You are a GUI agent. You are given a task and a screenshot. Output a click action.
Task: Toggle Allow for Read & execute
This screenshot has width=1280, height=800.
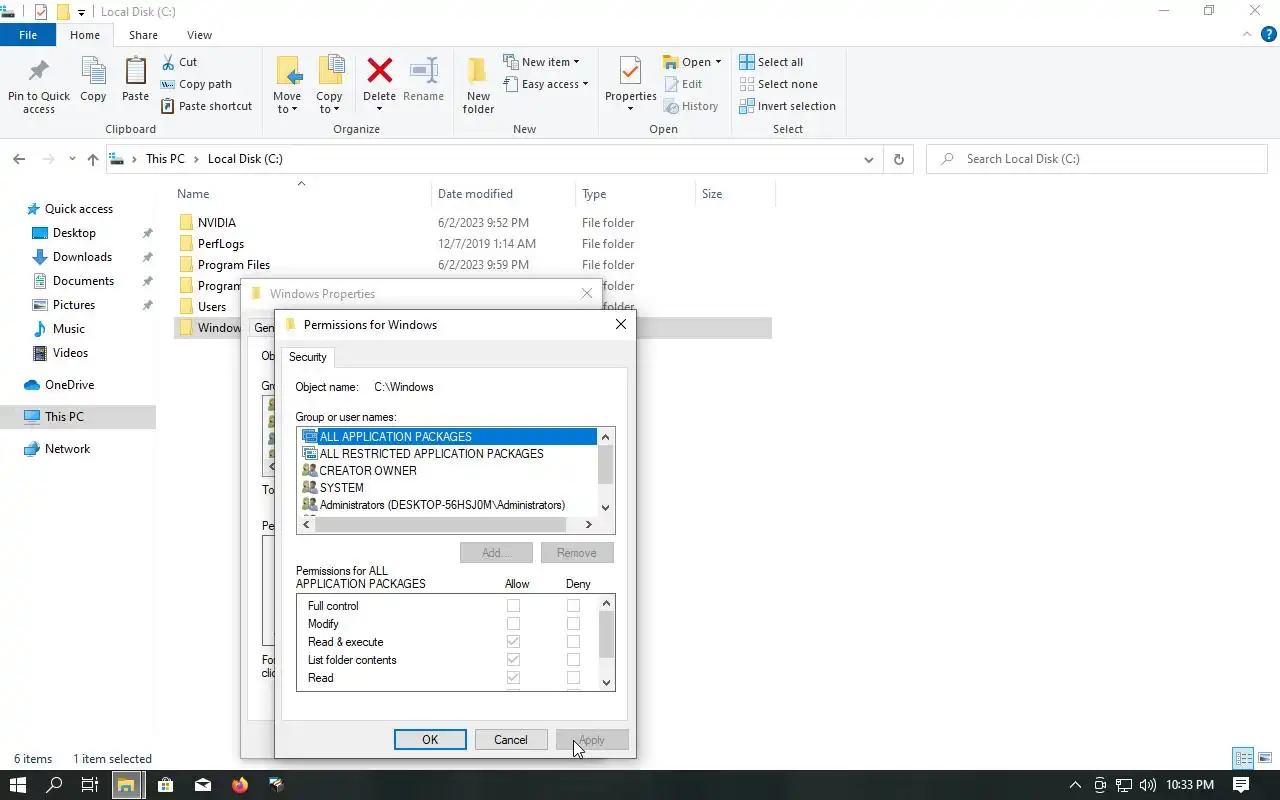click(x=513, y=642)
